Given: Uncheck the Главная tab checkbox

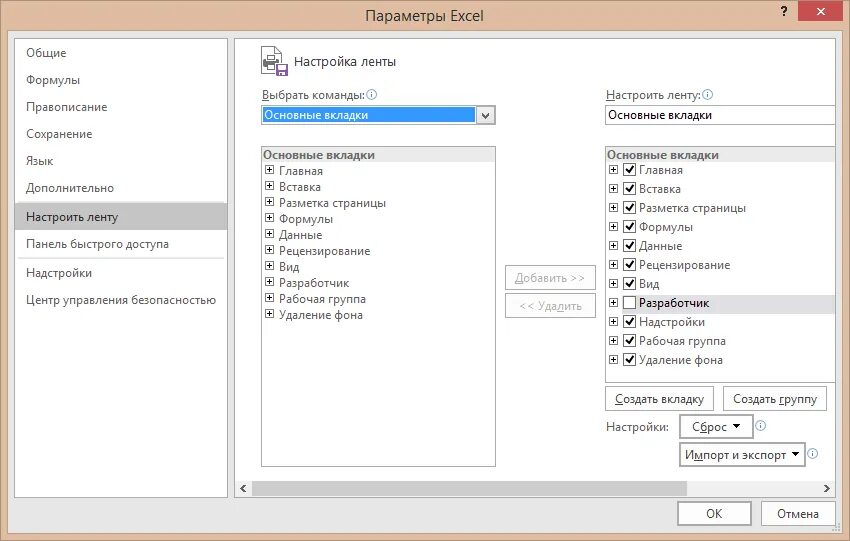Looking at the screenshot, I should pyautogui.click(x=629, y=170).
